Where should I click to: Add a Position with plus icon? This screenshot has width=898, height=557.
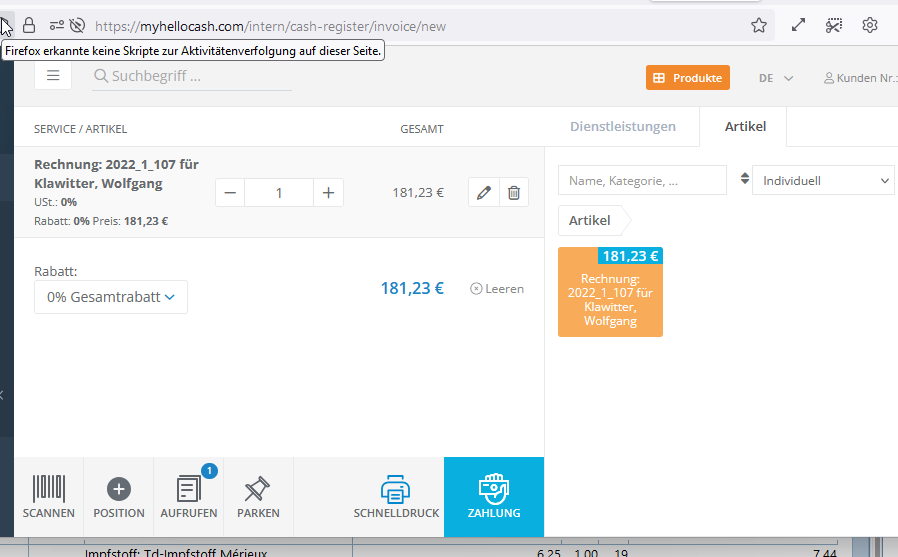click(x=119, y=497)
